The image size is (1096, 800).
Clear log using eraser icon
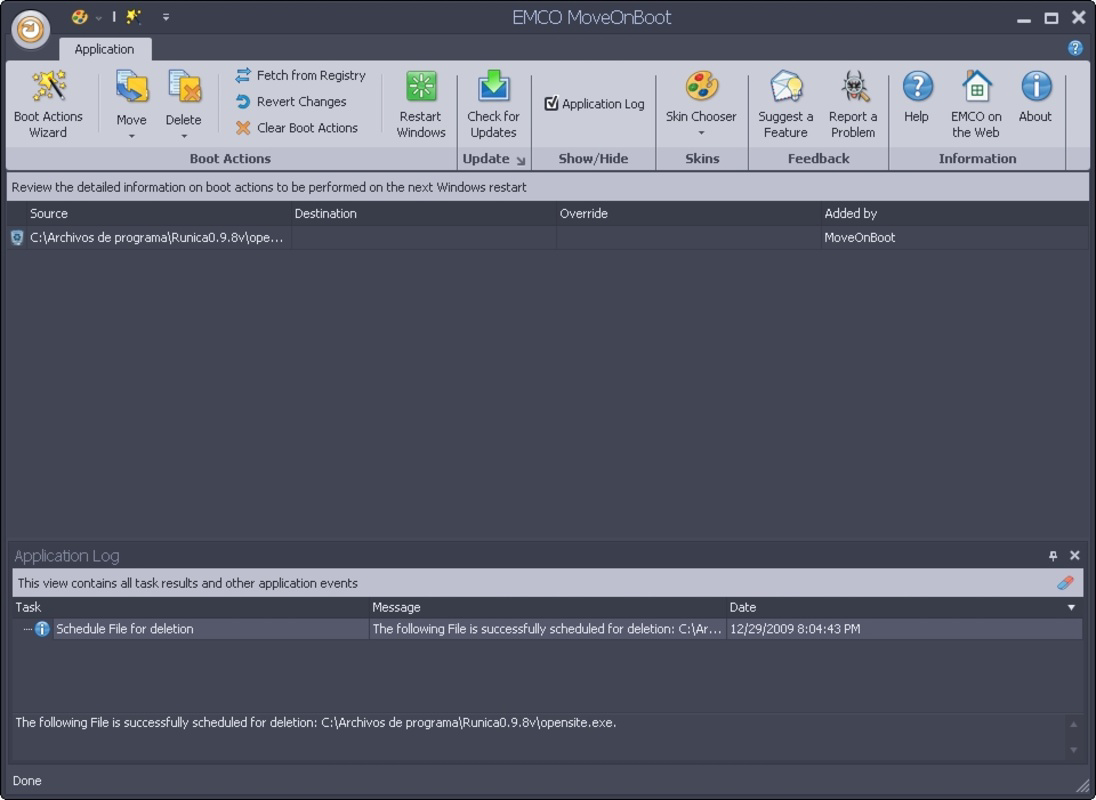(1065, 583)
